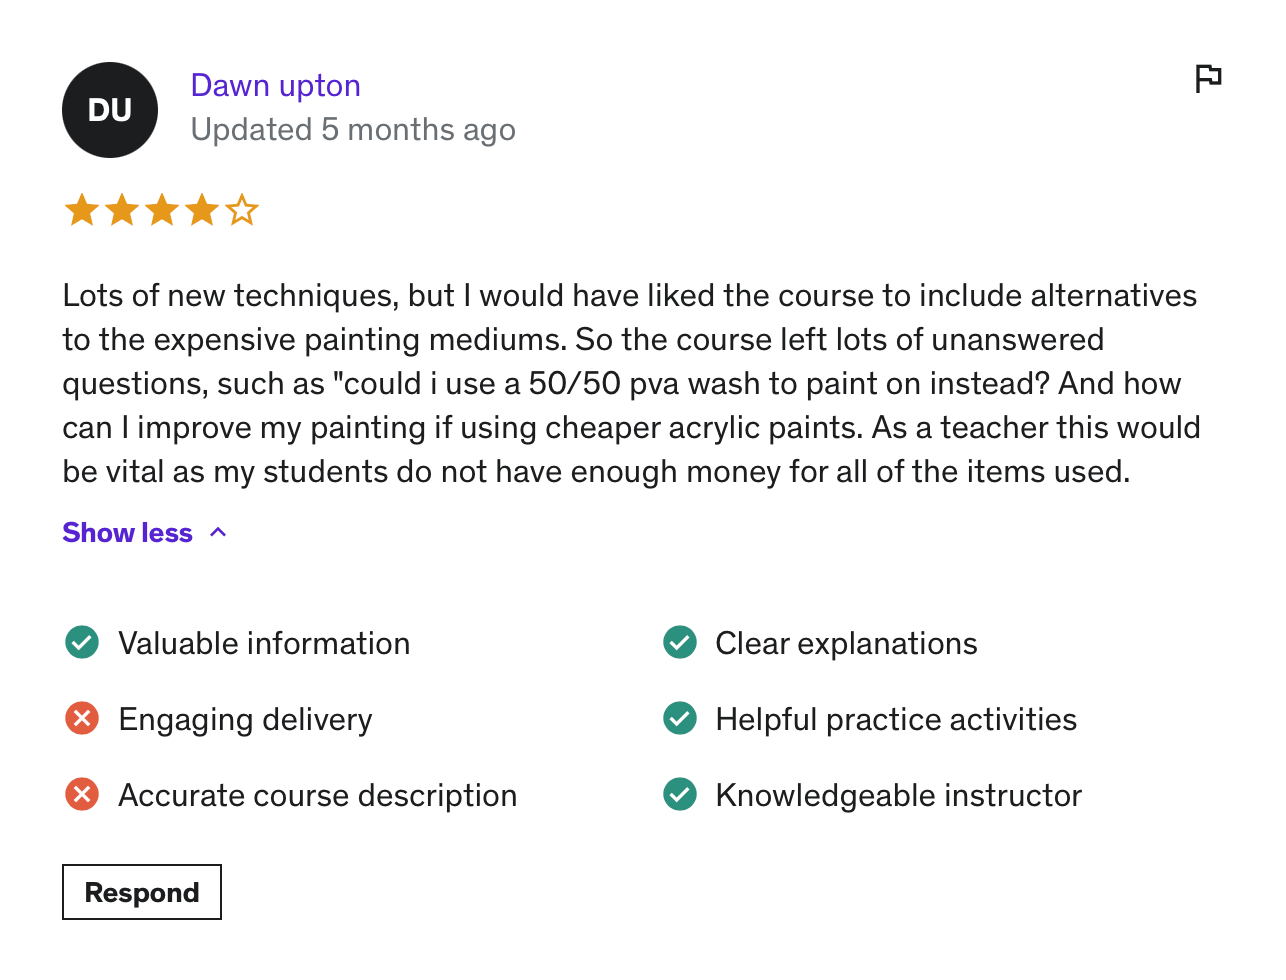Click the Knowledgeable instructor label
This screenshot has height=980, width=1286.
tap(898, 795)
